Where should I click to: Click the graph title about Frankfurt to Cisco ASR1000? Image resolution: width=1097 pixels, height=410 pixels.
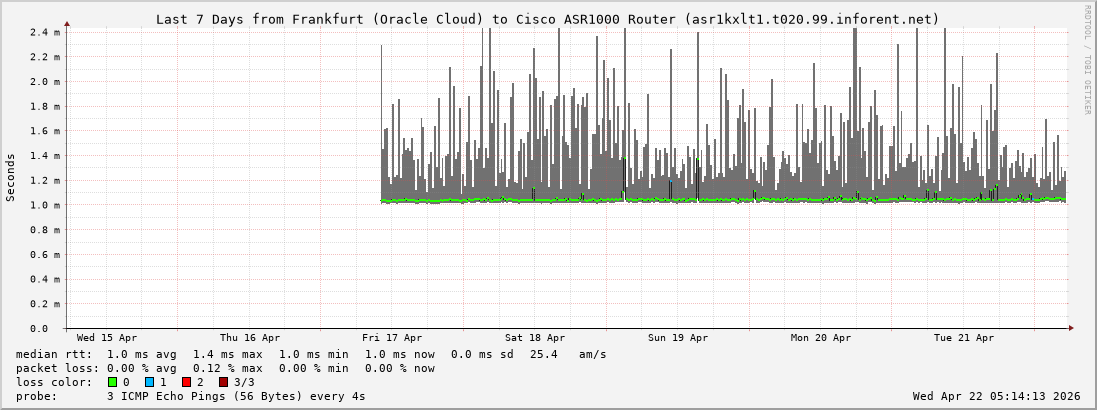click(548, 19)
